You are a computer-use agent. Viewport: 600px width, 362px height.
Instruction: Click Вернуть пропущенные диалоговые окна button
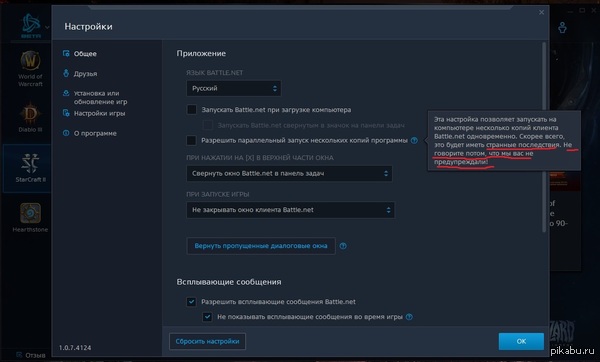(x=261, y=246)
